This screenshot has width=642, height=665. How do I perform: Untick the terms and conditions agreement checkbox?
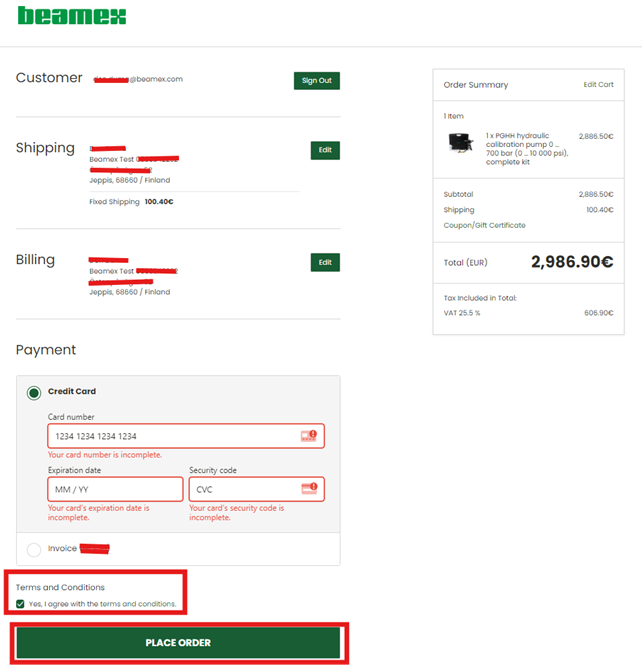point(20,604)
